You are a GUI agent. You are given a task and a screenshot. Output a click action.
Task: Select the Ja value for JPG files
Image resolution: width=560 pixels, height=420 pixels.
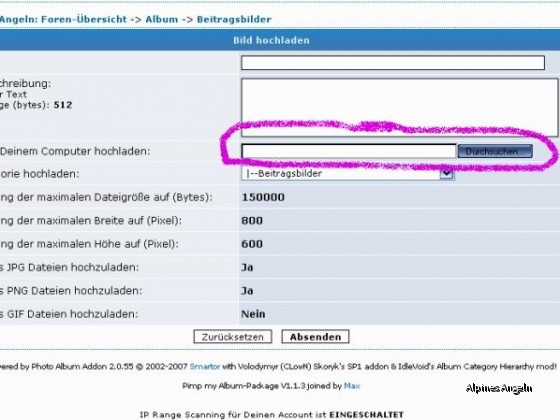click(247, 268)
